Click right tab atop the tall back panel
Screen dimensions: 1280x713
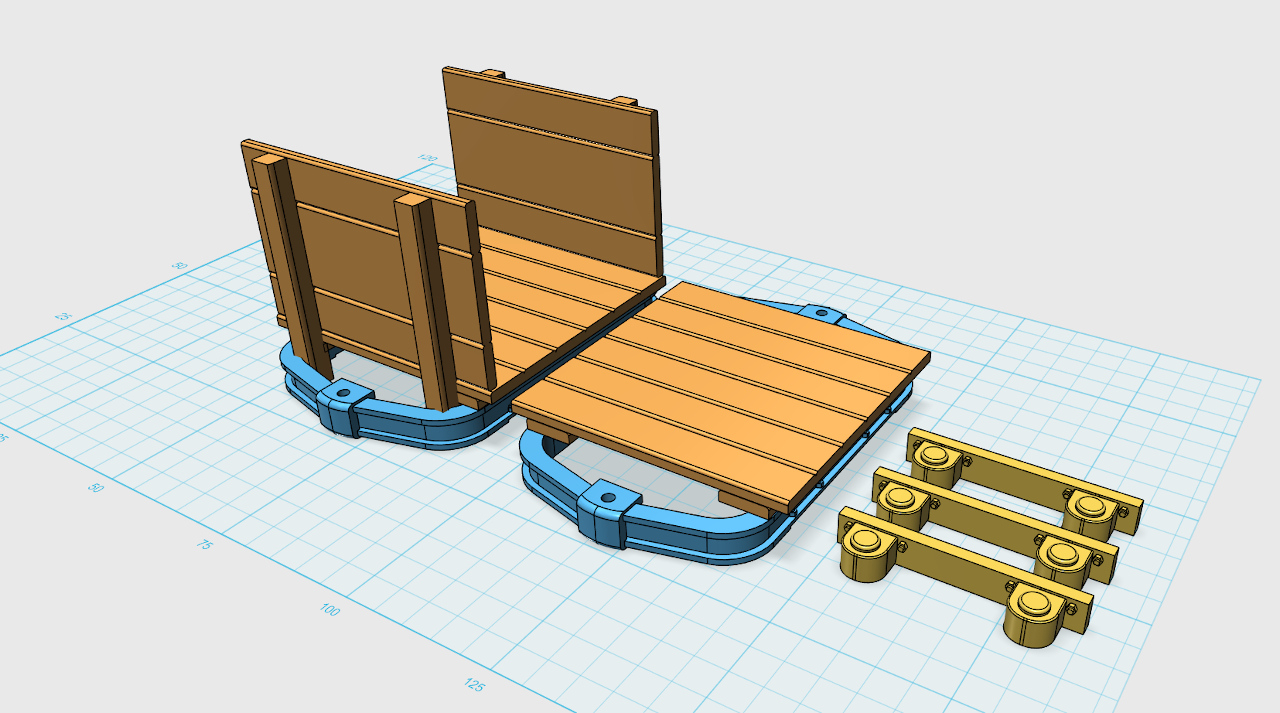tap(625, 101)
